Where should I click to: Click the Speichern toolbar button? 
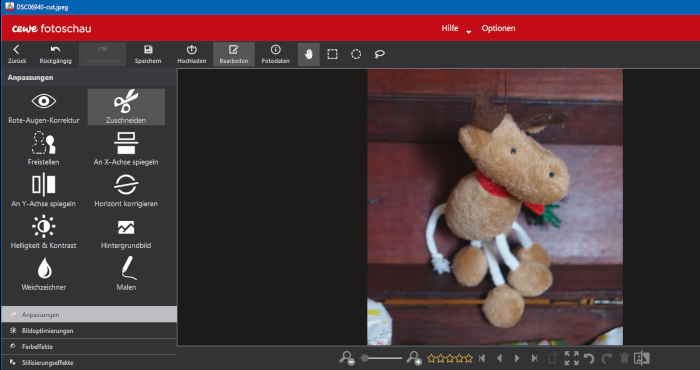pyautogui.click(x=148, y=54)
